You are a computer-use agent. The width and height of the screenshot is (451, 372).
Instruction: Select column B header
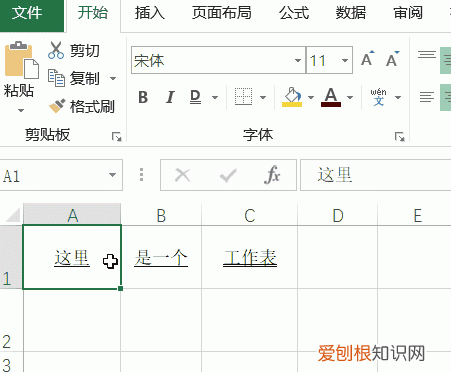point(161,215)
